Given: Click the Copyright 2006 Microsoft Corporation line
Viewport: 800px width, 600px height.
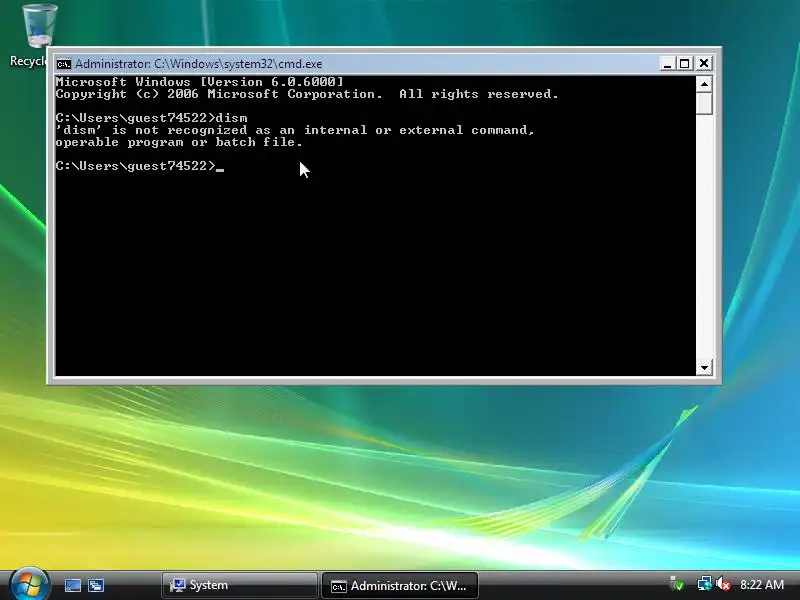Looking at the screenshot, I should click(307, 94).
